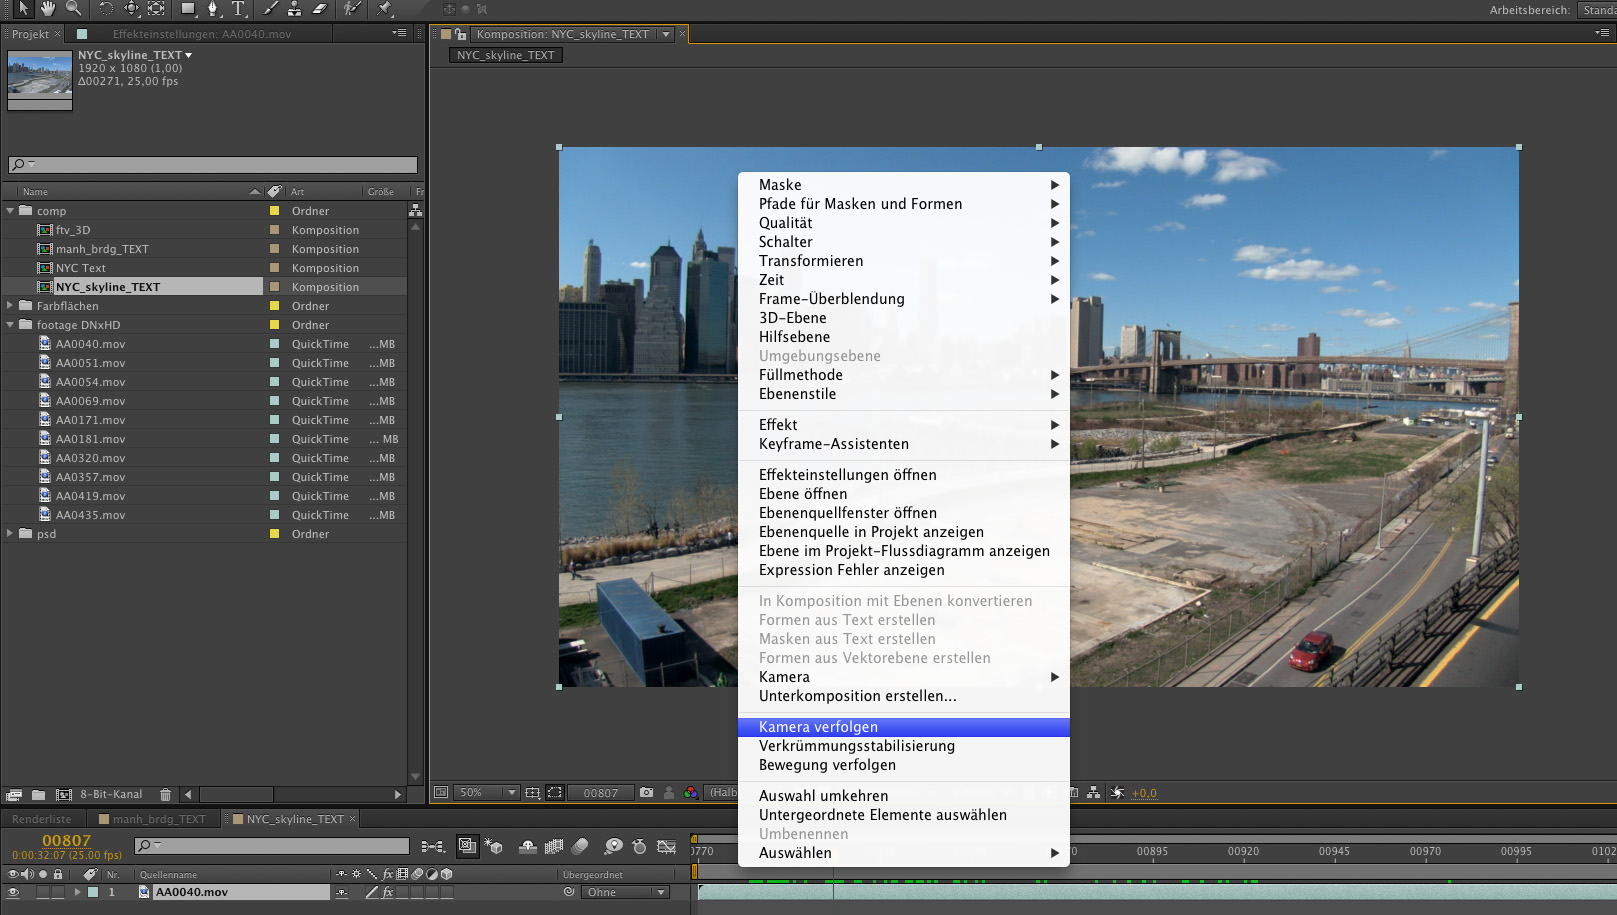Screen dimensions: 1617x915
Task: Delete selected project item with trash icon
Action: click(165, 795)
